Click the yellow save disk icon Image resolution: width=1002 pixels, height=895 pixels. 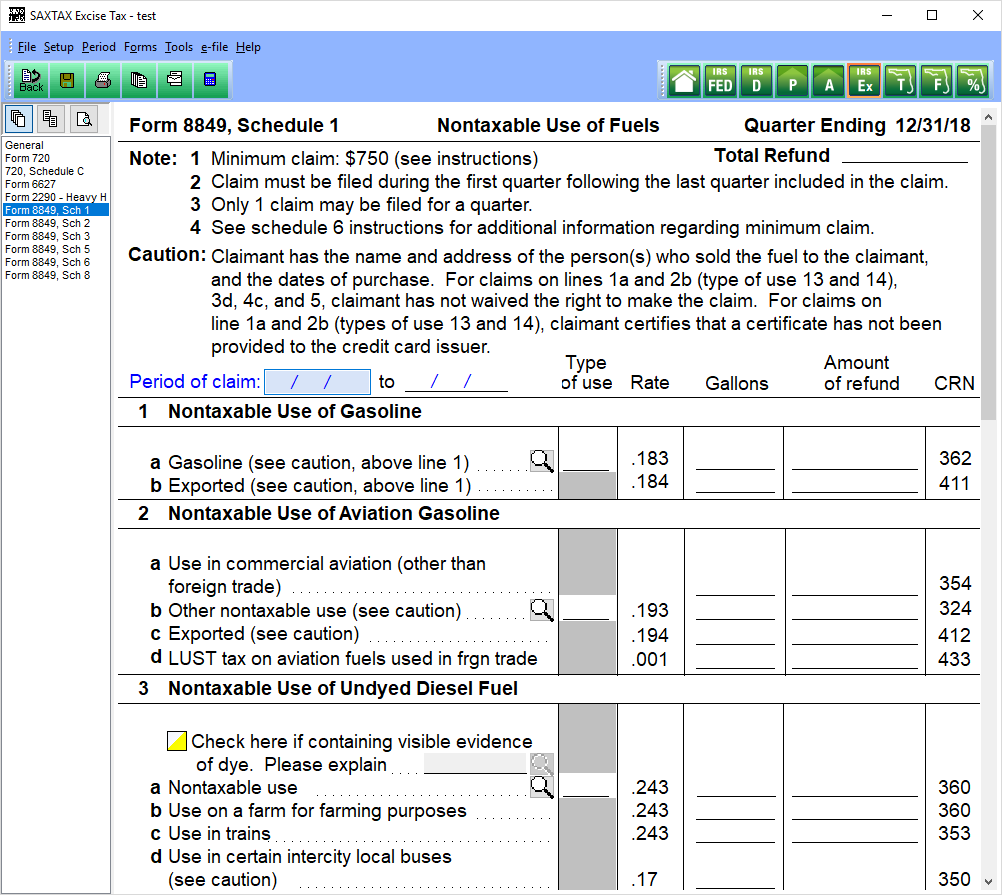click(66, 80)
